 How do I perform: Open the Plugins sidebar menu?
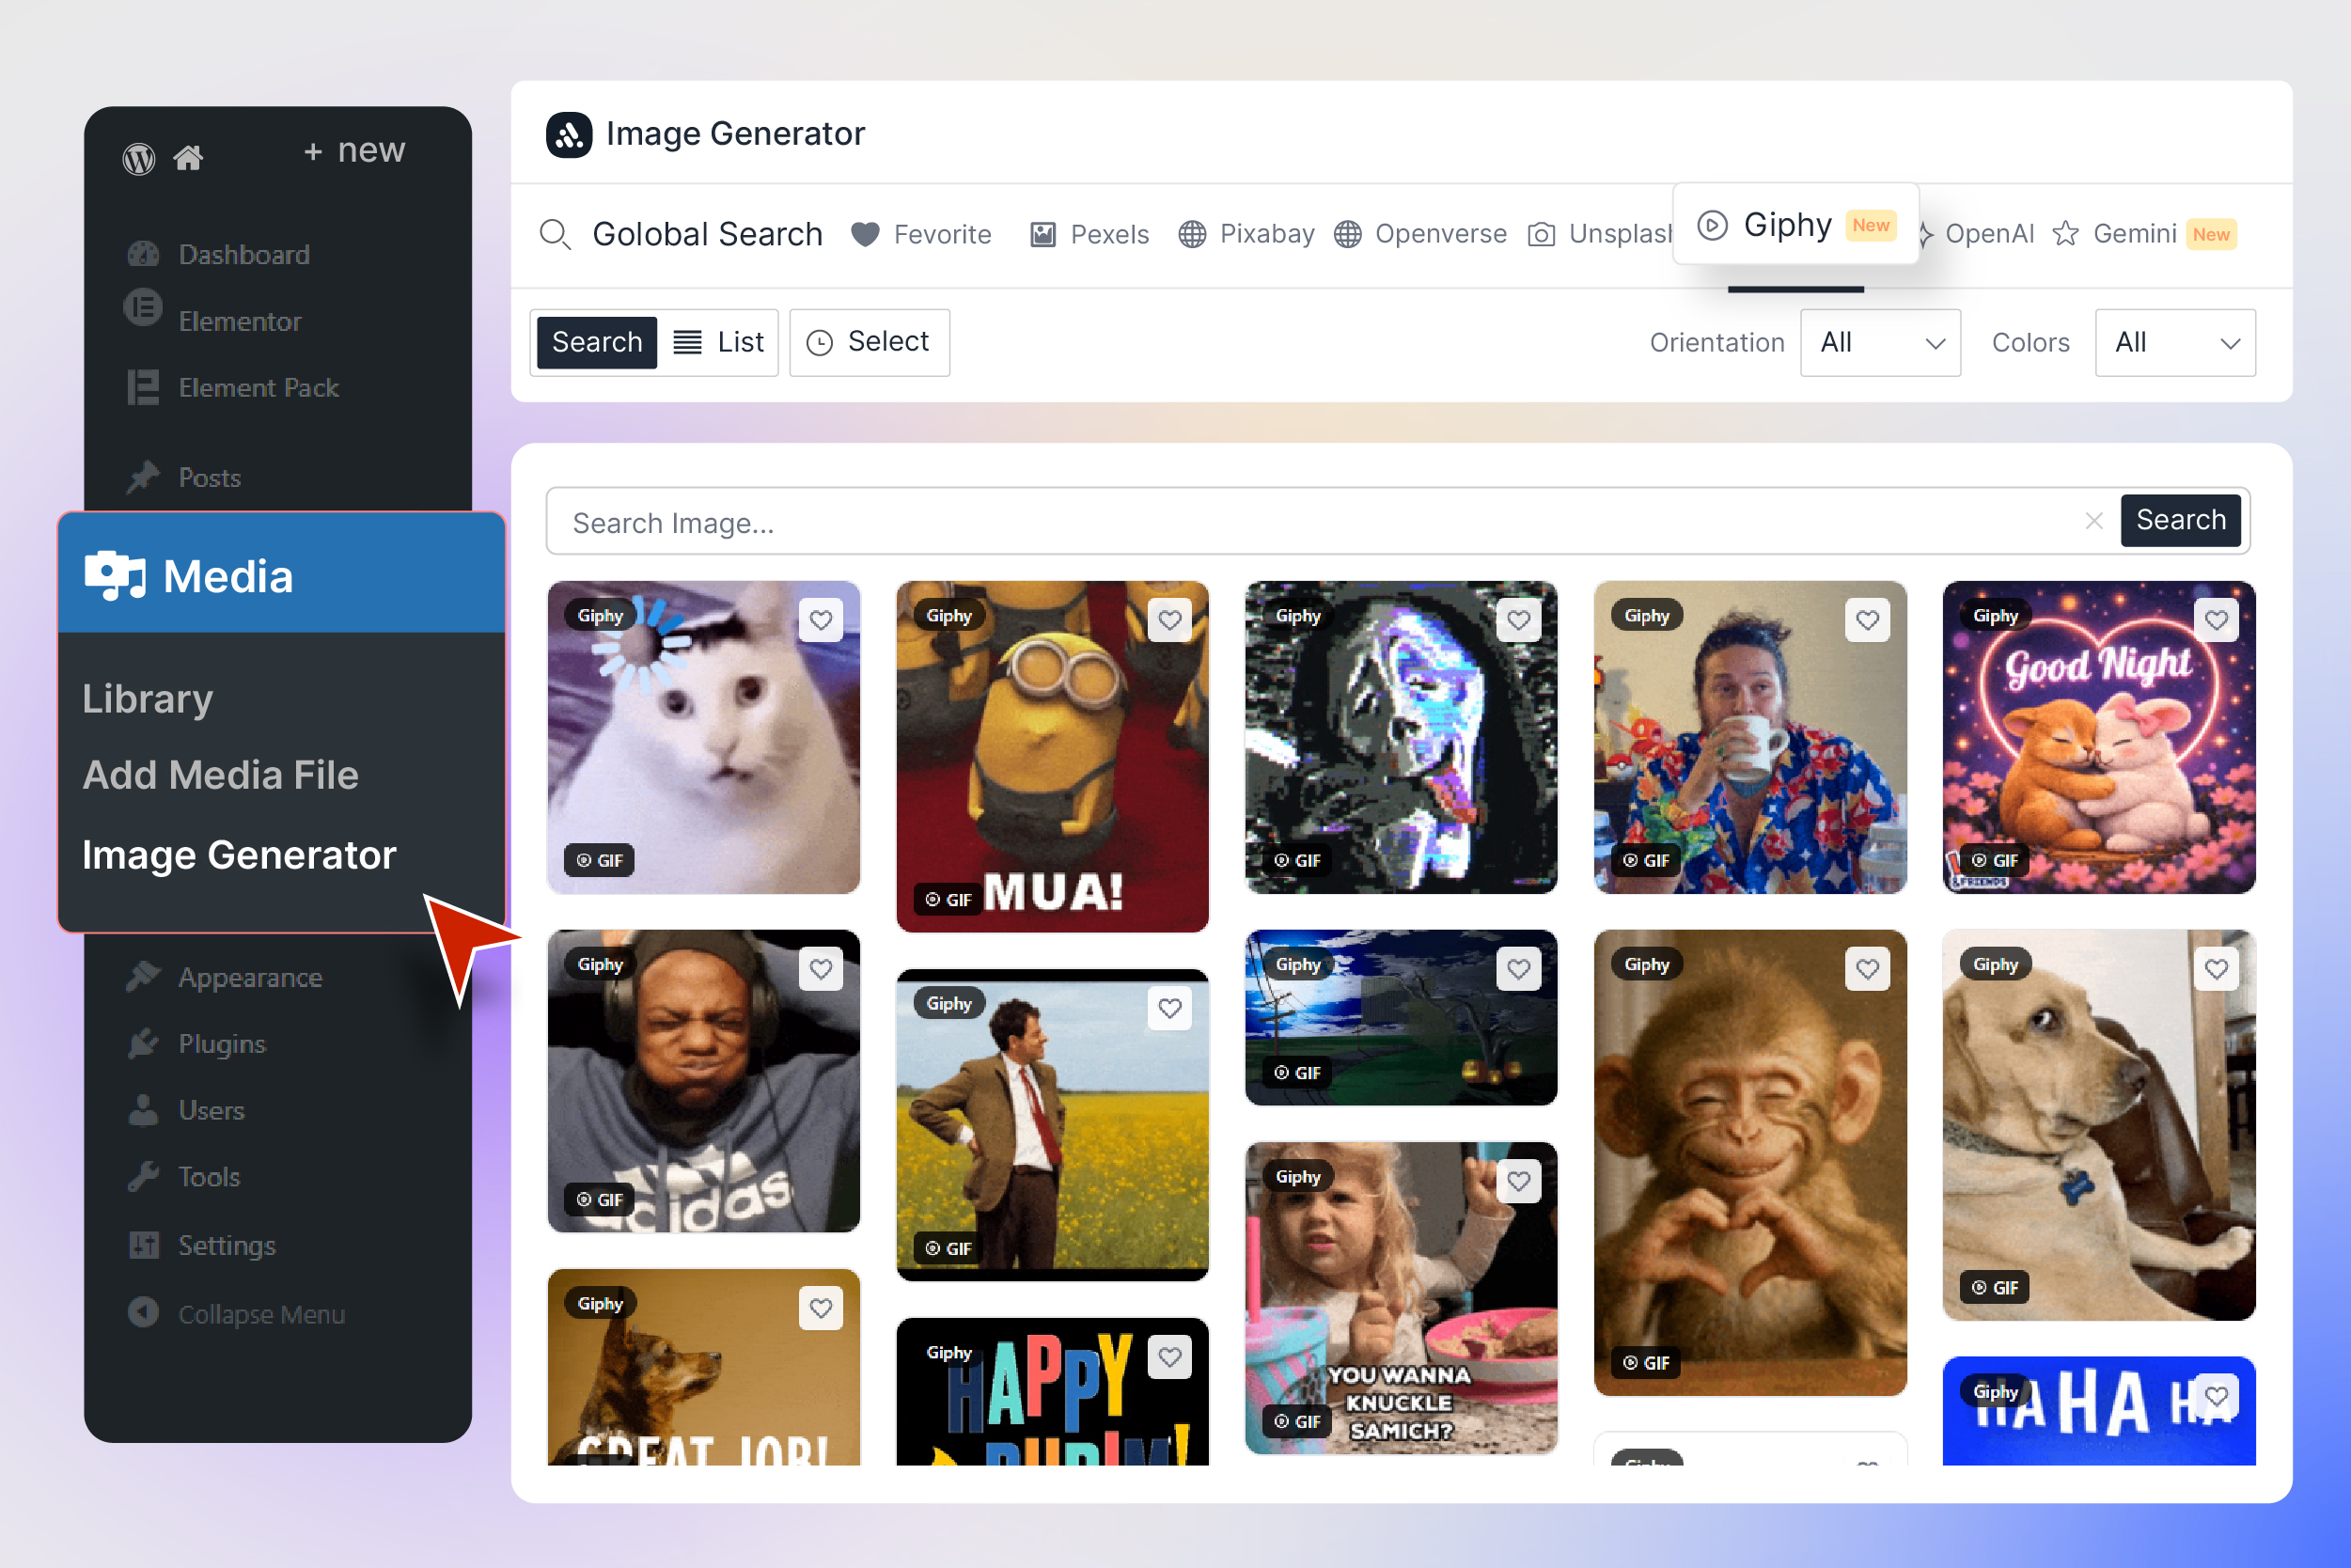pyautogui.click(x=221, y=1044)
